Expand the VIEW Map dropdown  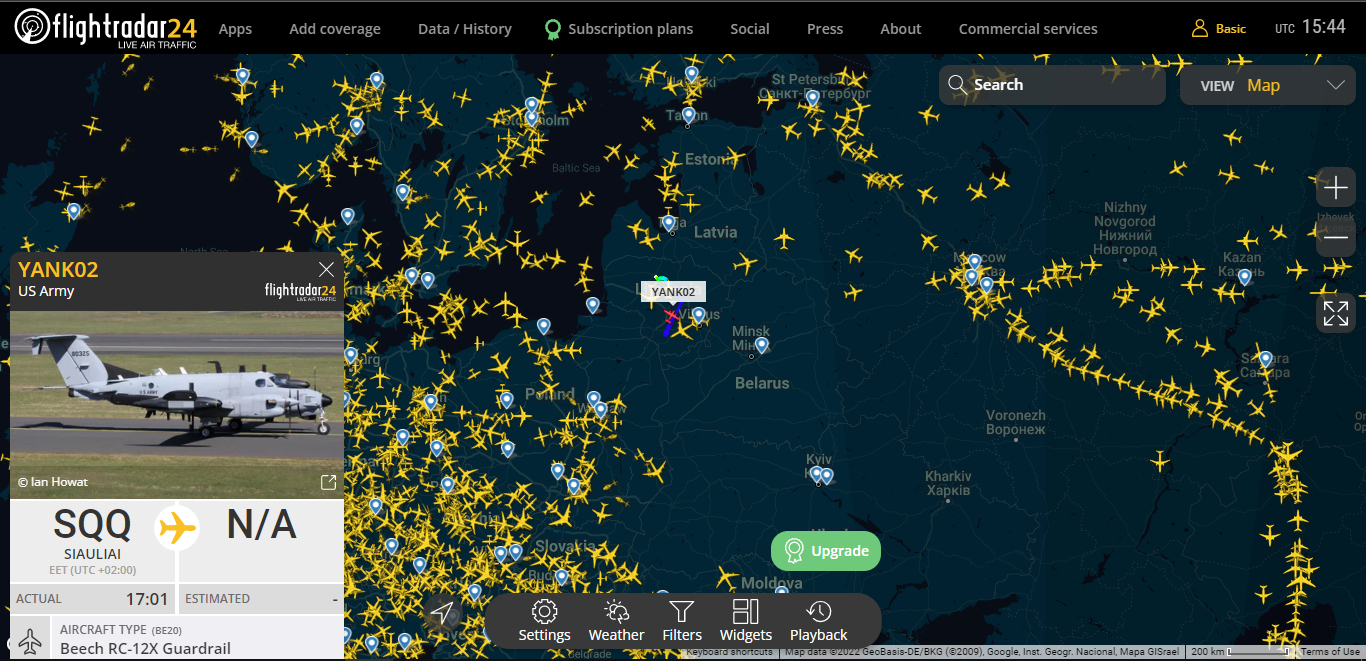[1268, 85]
